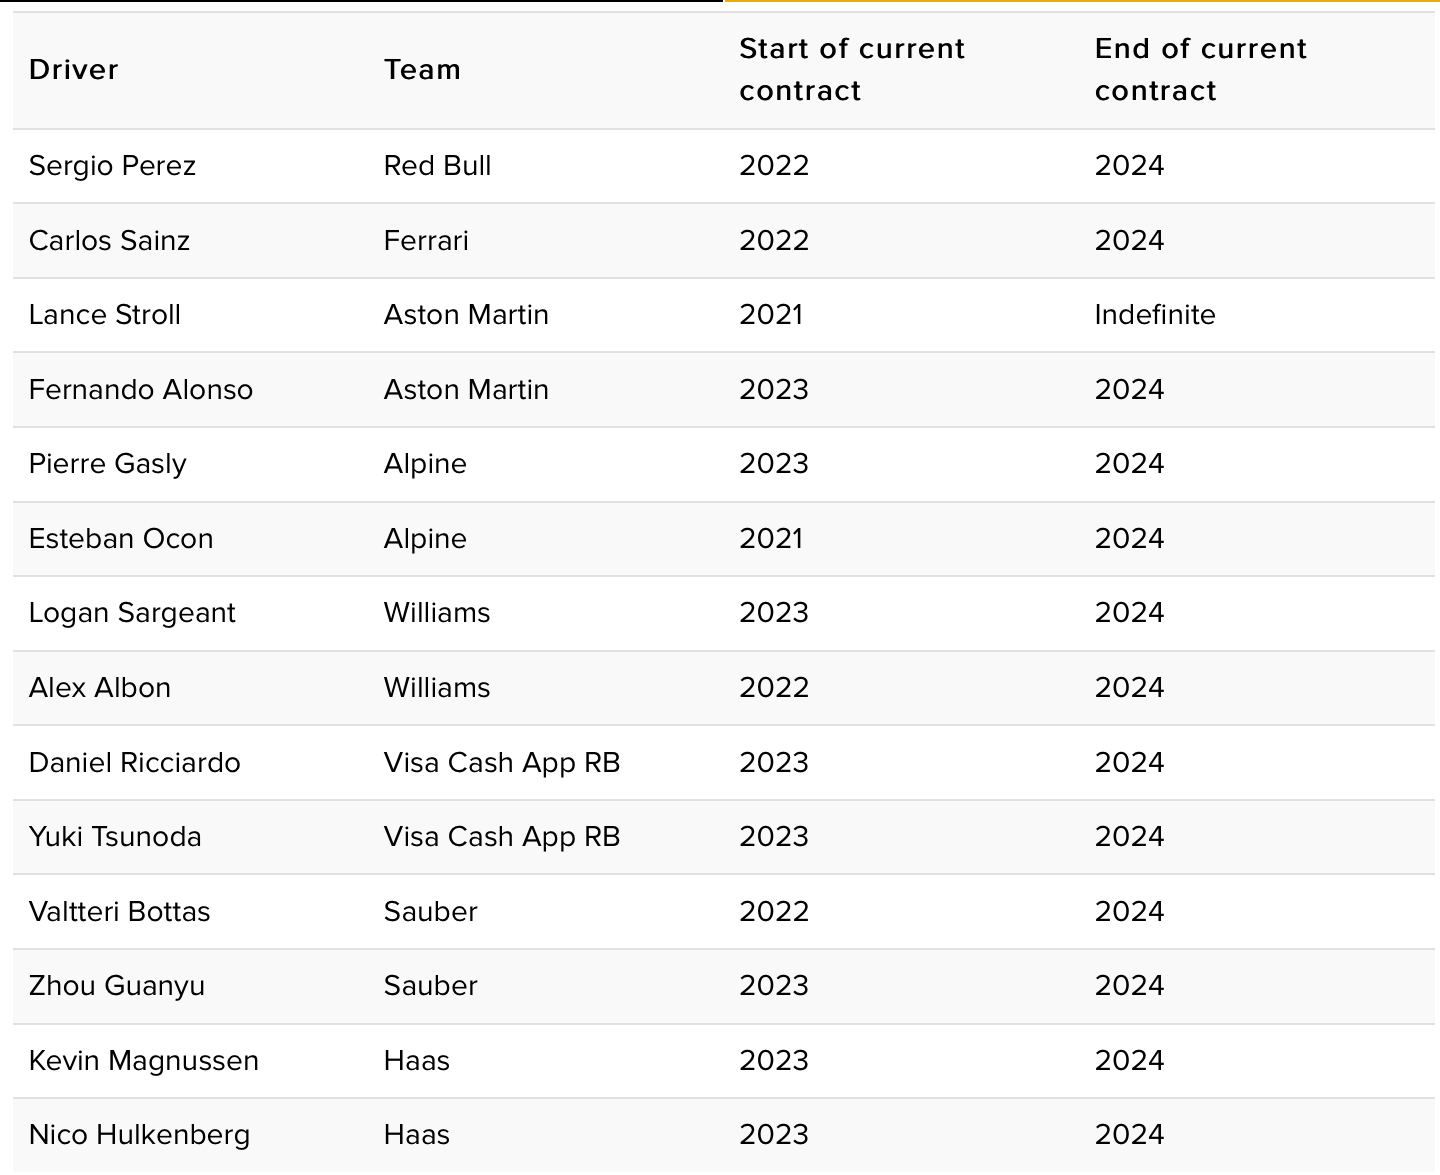Image resolution: width=1440 pixels, height=1175 pixels.
Task: Click Valtteri Bottas's Sauber team cell
Action: (431, 911)
